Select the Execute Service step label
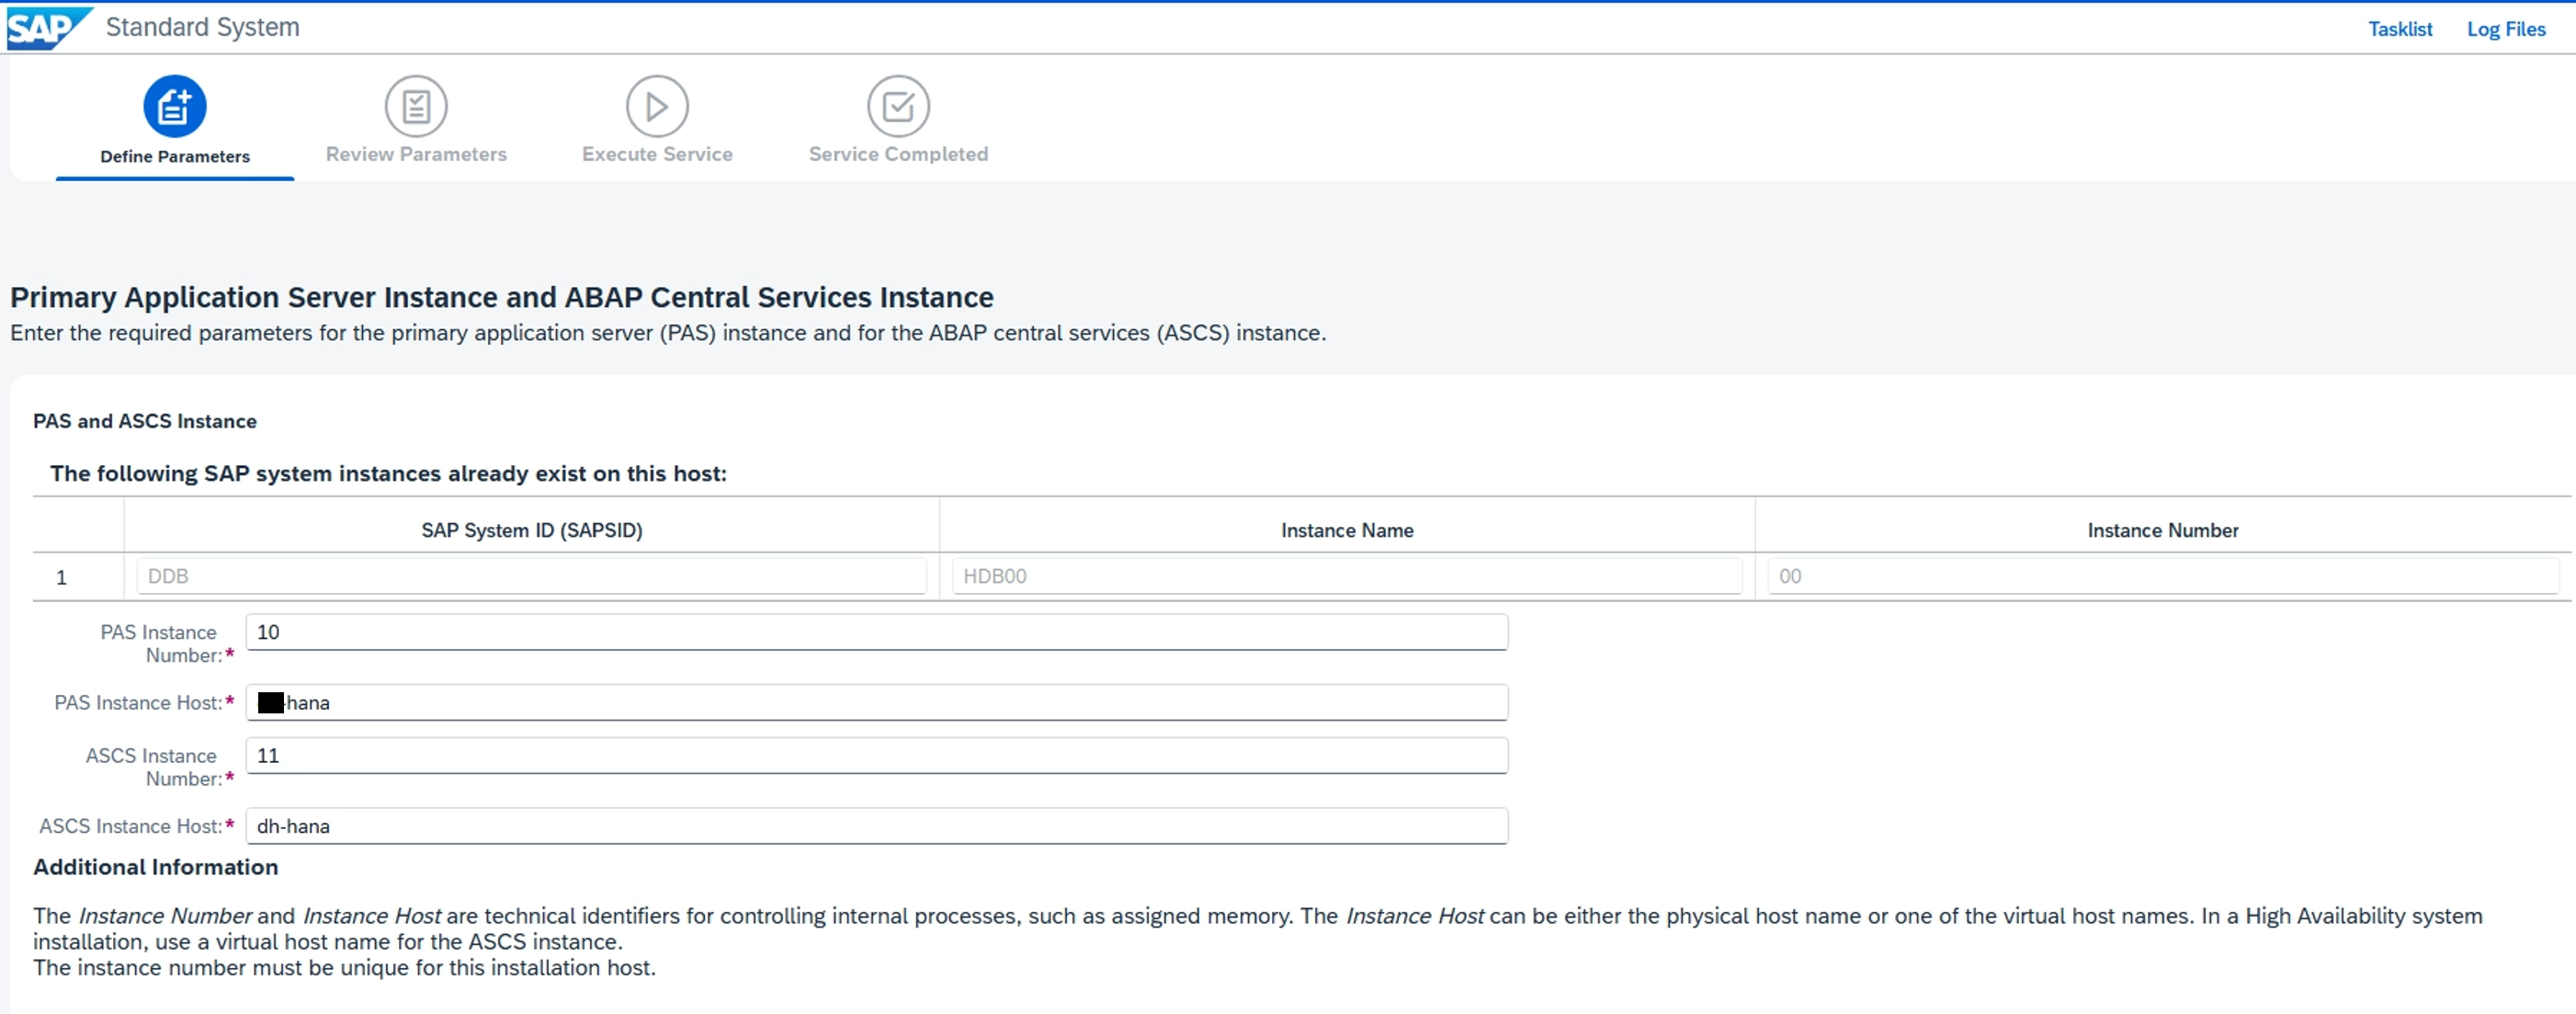This screenshot has height=1014, width=2576. click(657, 154)
